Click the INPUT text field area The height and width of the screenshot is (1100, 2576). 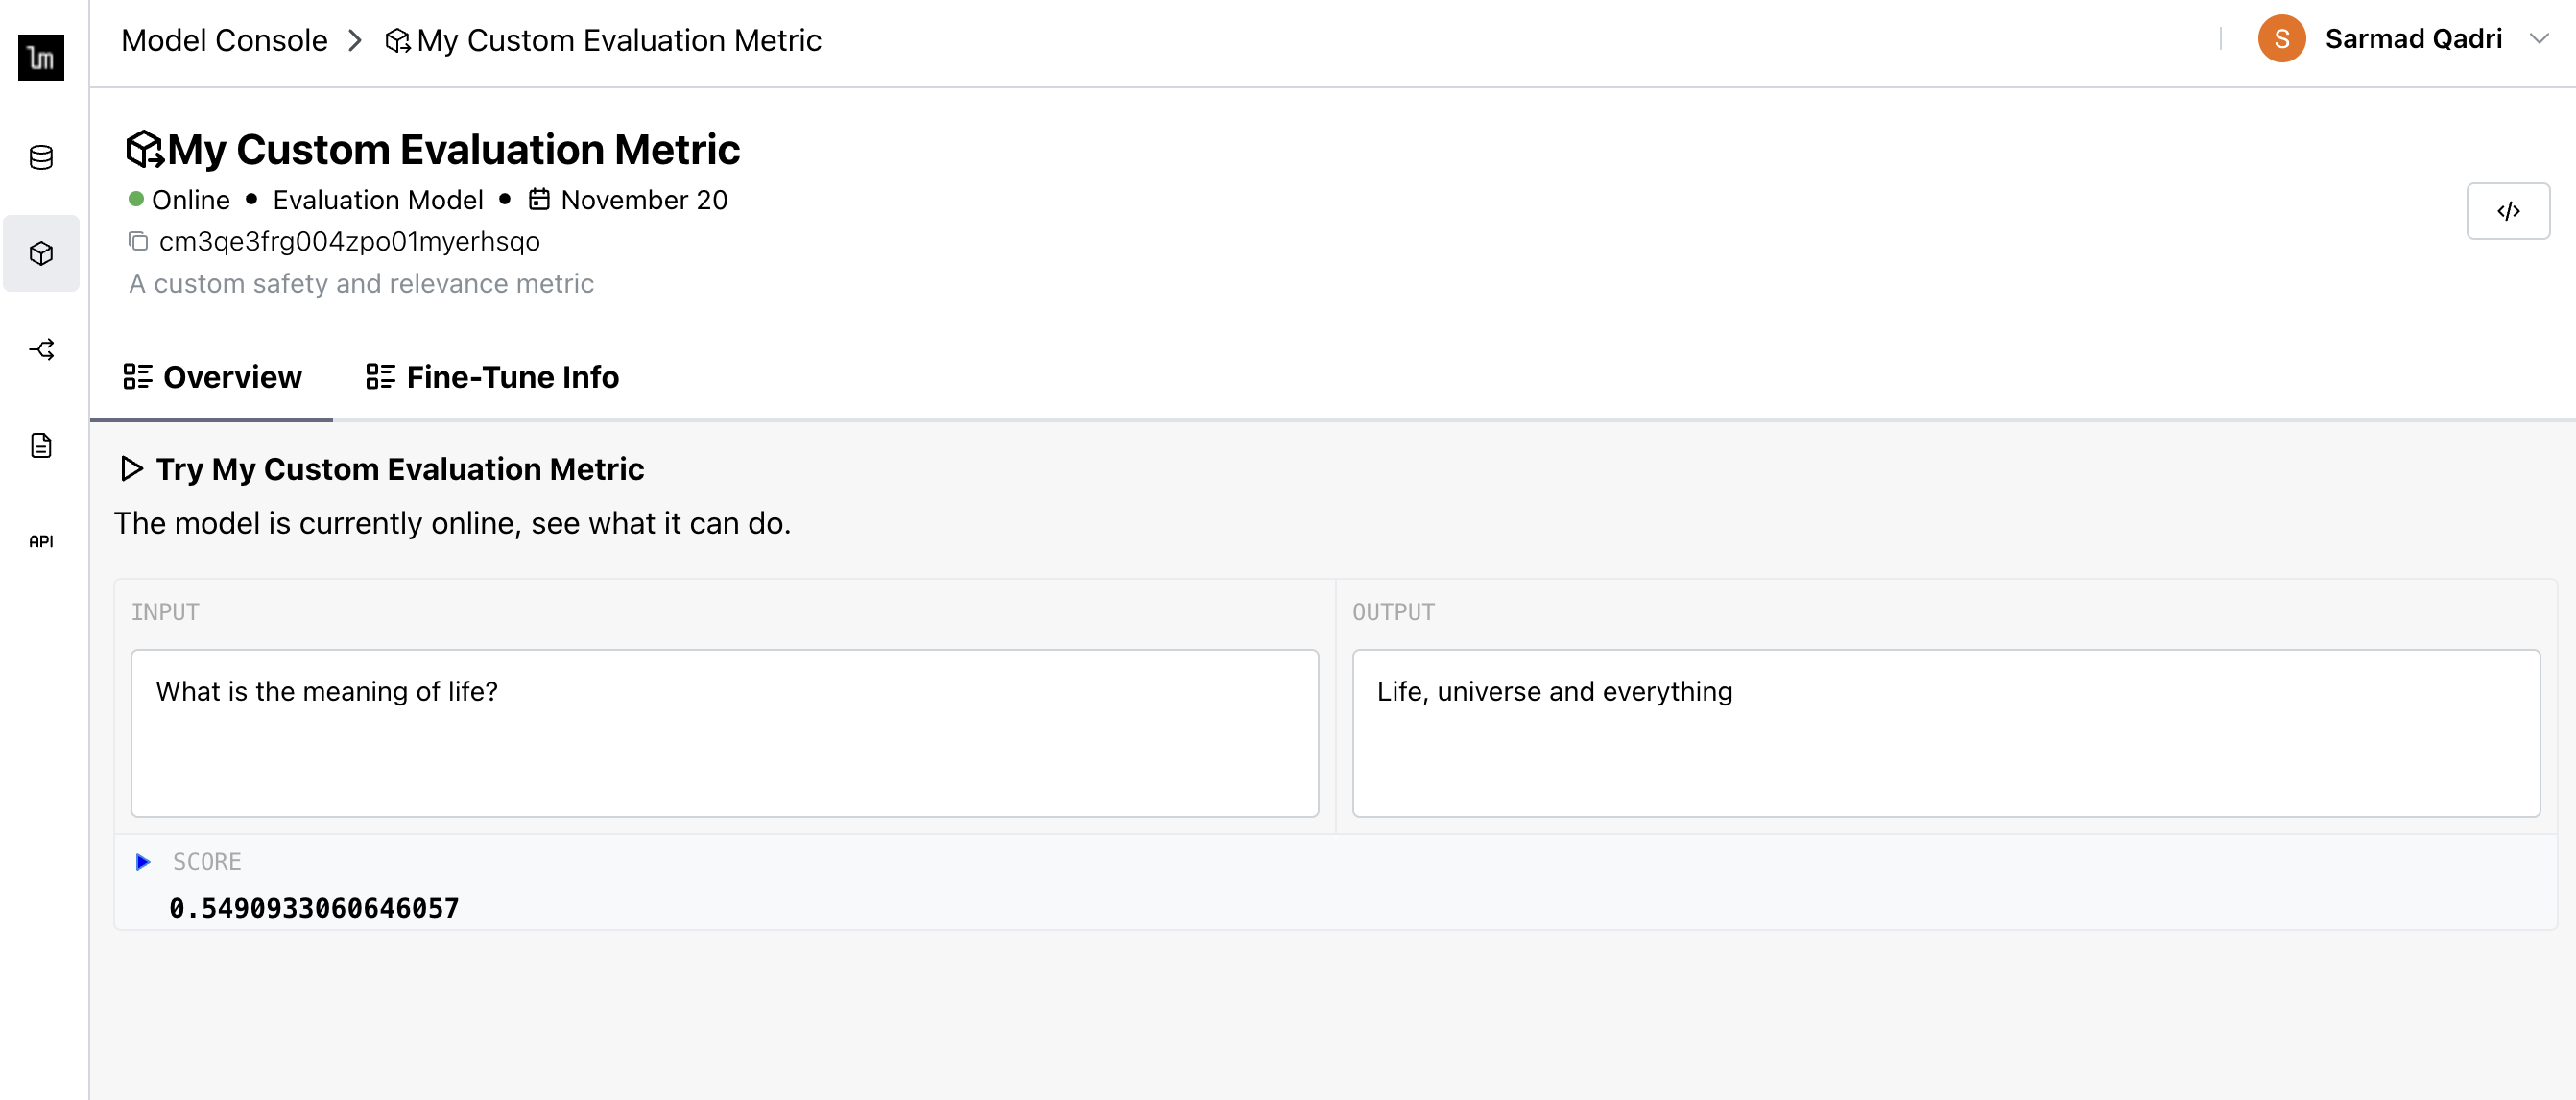[x=723, y=735]
